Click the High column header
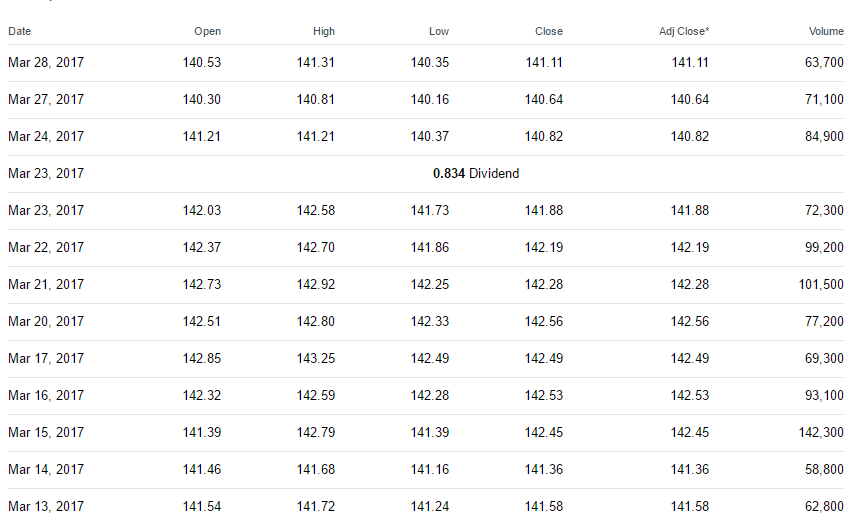The width and height of the screenshot is (859, 523). pos(324,31)
